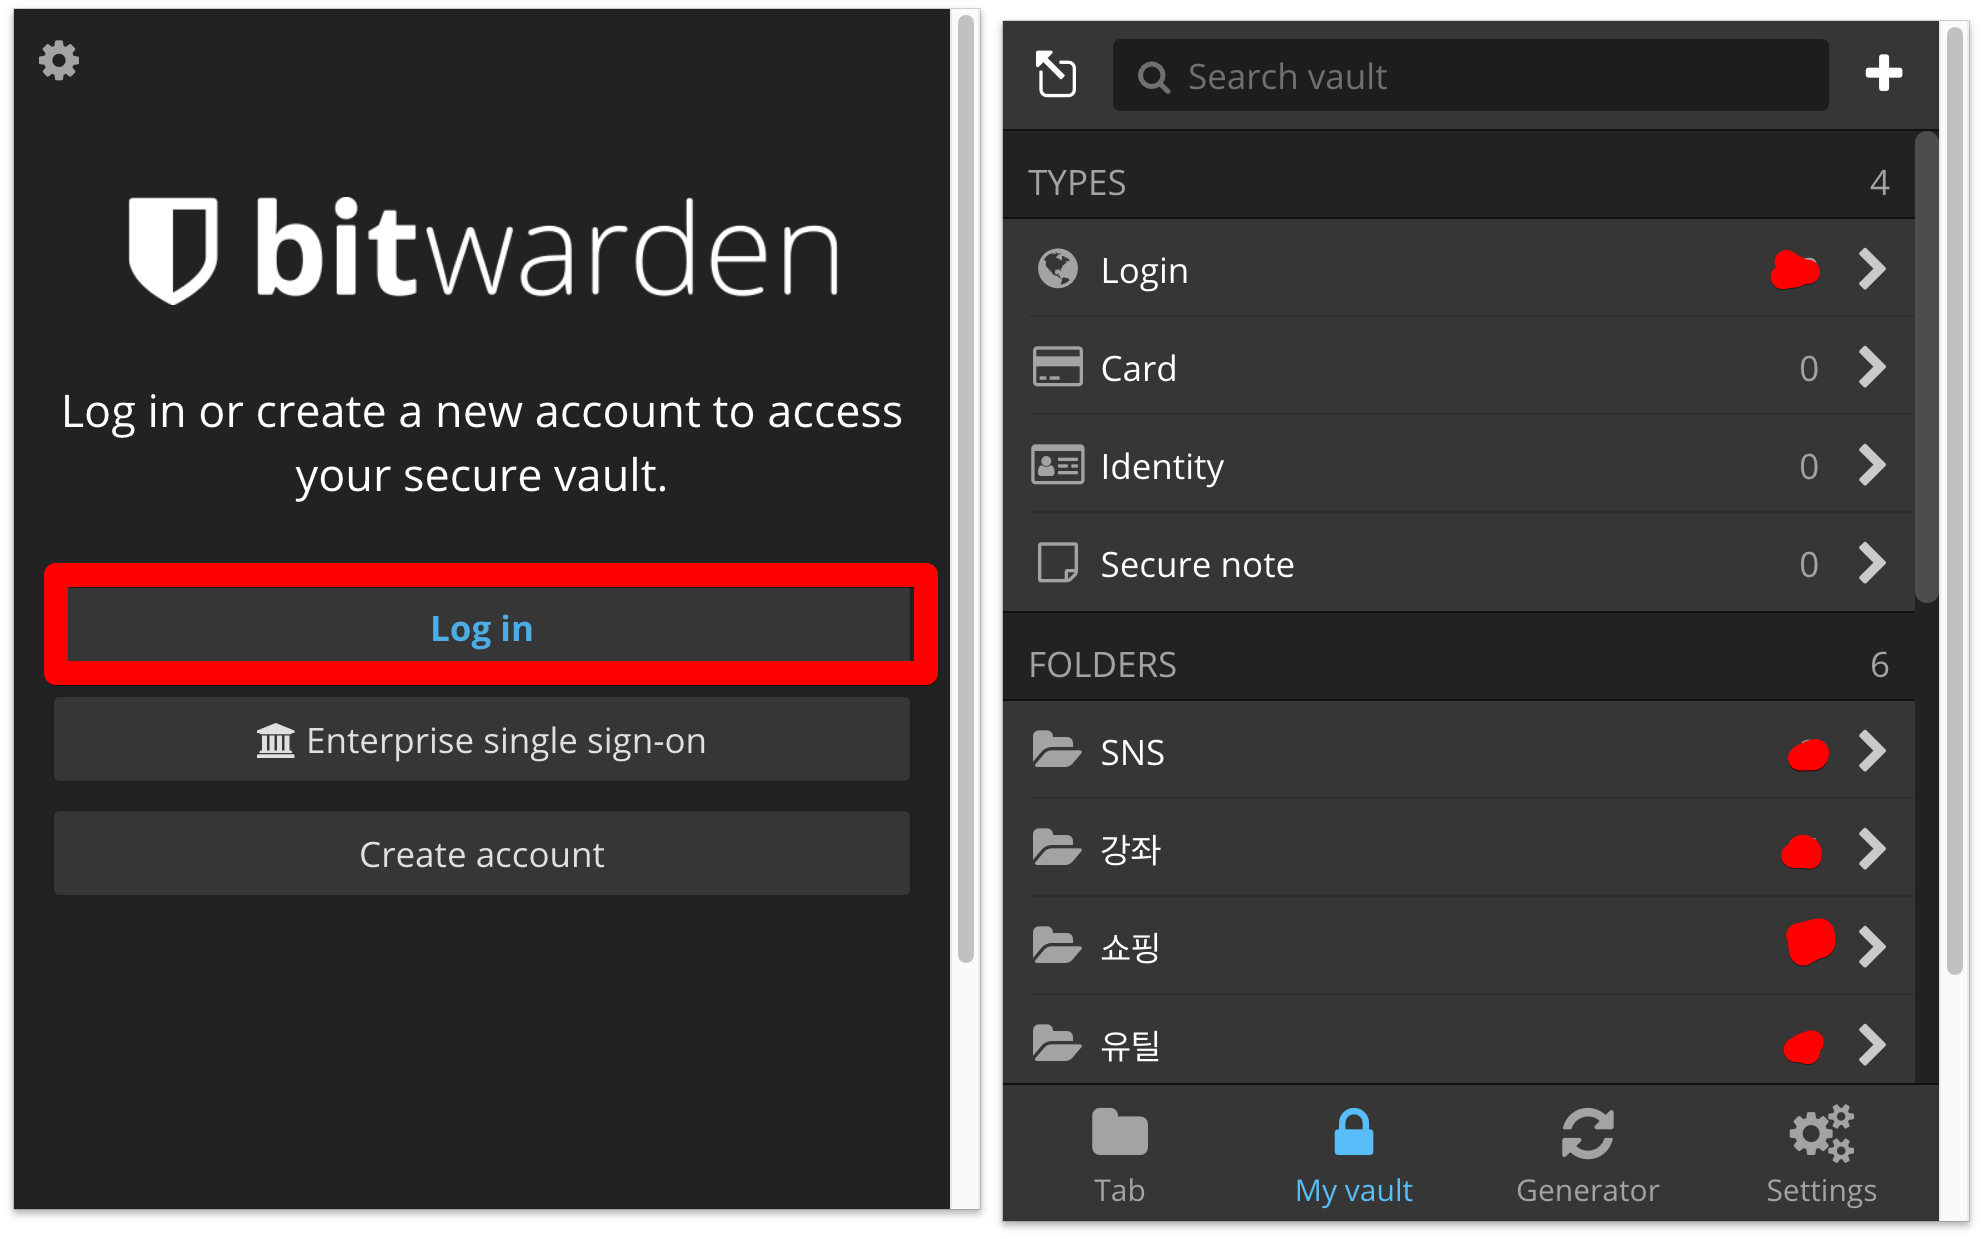Expand Login items with chevron
The width and height of the screenshot is (1983, 1239).
tap(1872, 269)
